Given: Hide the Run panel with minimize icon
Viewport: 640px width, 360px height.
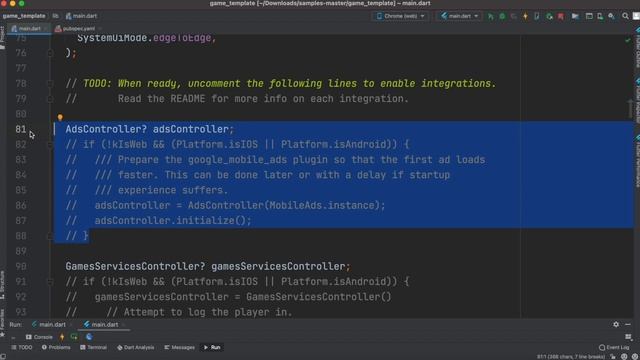Looking at the screenshot, I should coord(628,324).
